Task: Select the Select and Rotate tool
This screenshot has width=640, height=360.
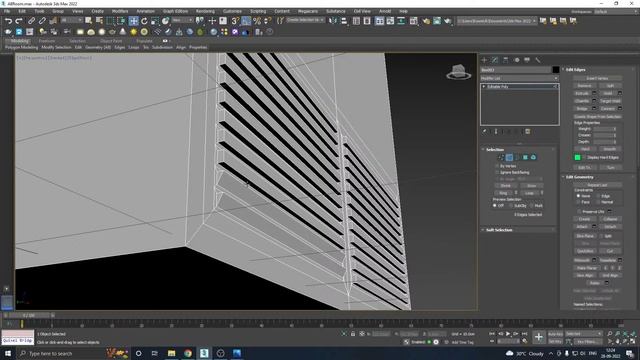Action: click(144, 21)
